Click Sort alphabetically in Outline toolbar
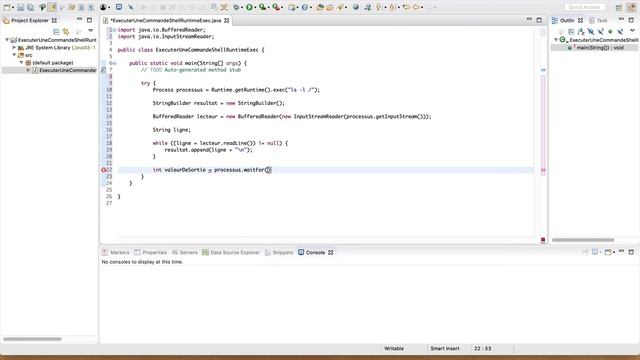640x360 pixels. [581, 31]
